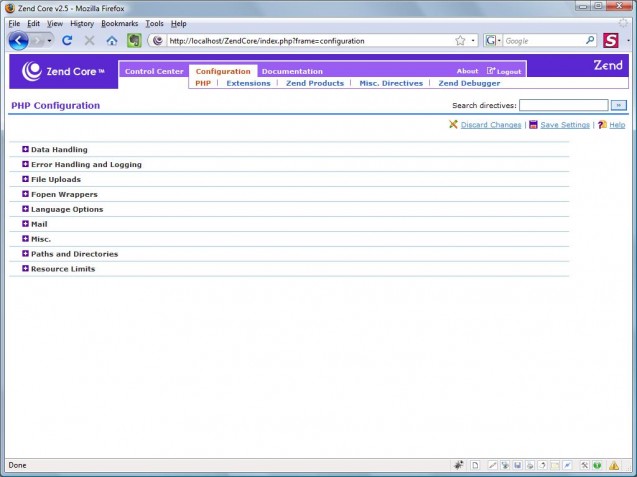Click the red S toolbar icon
The height and width of the screenshot is (477, 637).
click(x=611, y=41)
